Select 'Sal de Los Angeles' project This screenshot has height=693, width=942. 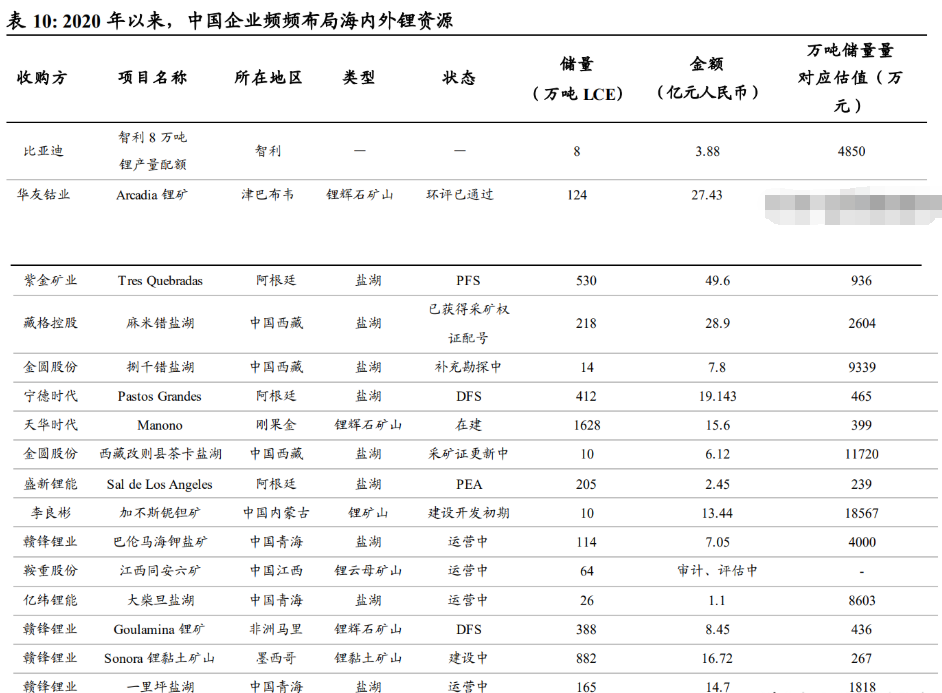tap(159, 484)
